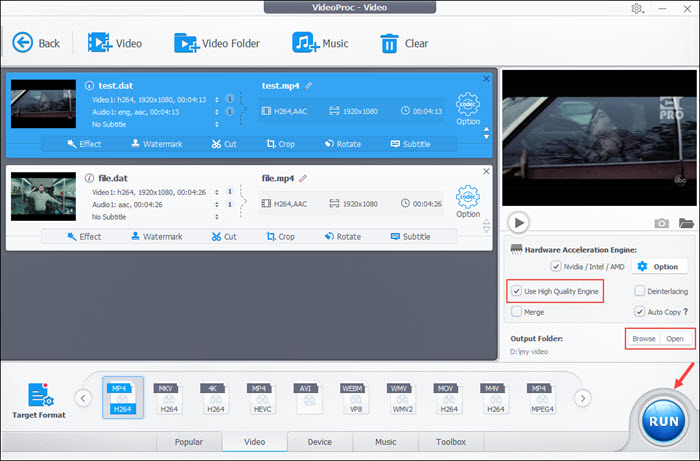Expand subtitle selector for test.dat
The image size is (700, 461).
[217, 124]
